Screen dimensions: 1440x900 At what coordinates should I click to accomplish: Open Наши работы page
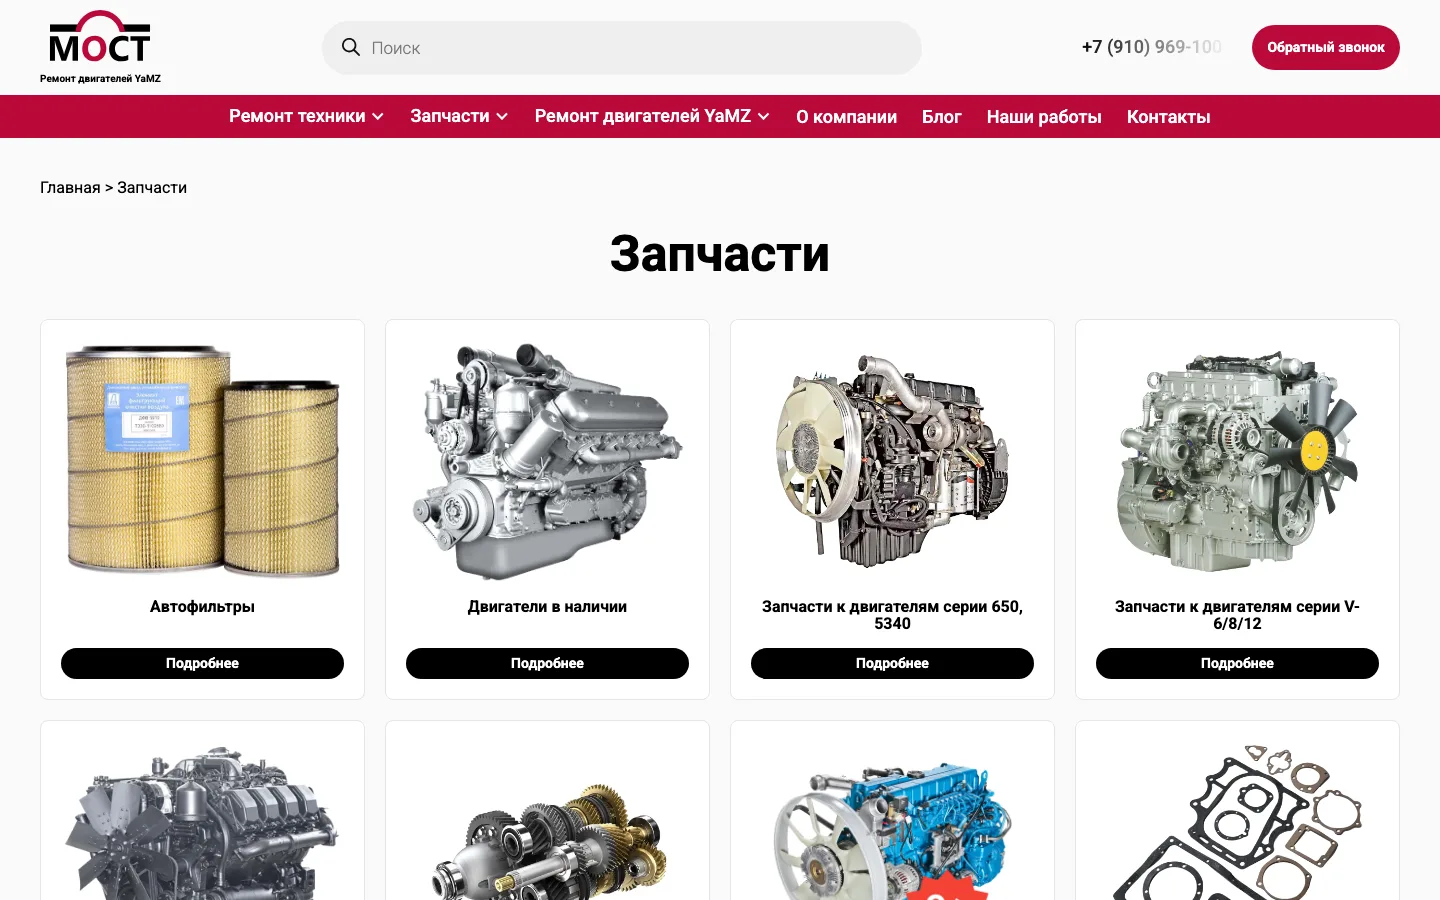coord(1044,117)
